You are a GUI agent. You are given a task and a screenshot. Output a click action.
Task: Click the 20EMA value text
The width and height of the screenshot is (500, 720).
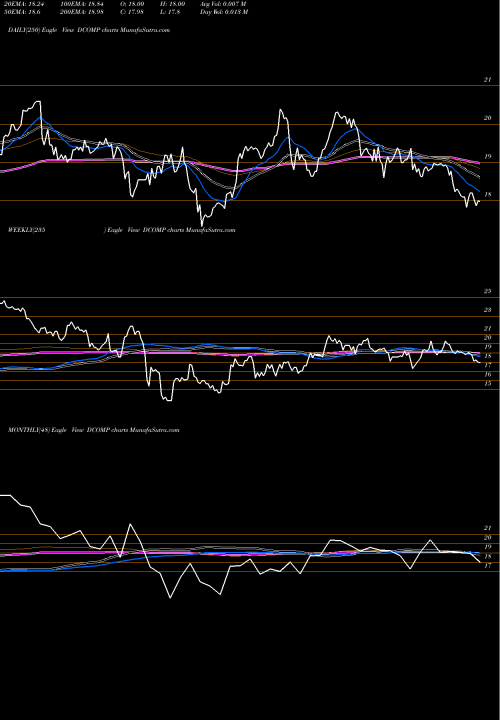[x=22, y=4]
